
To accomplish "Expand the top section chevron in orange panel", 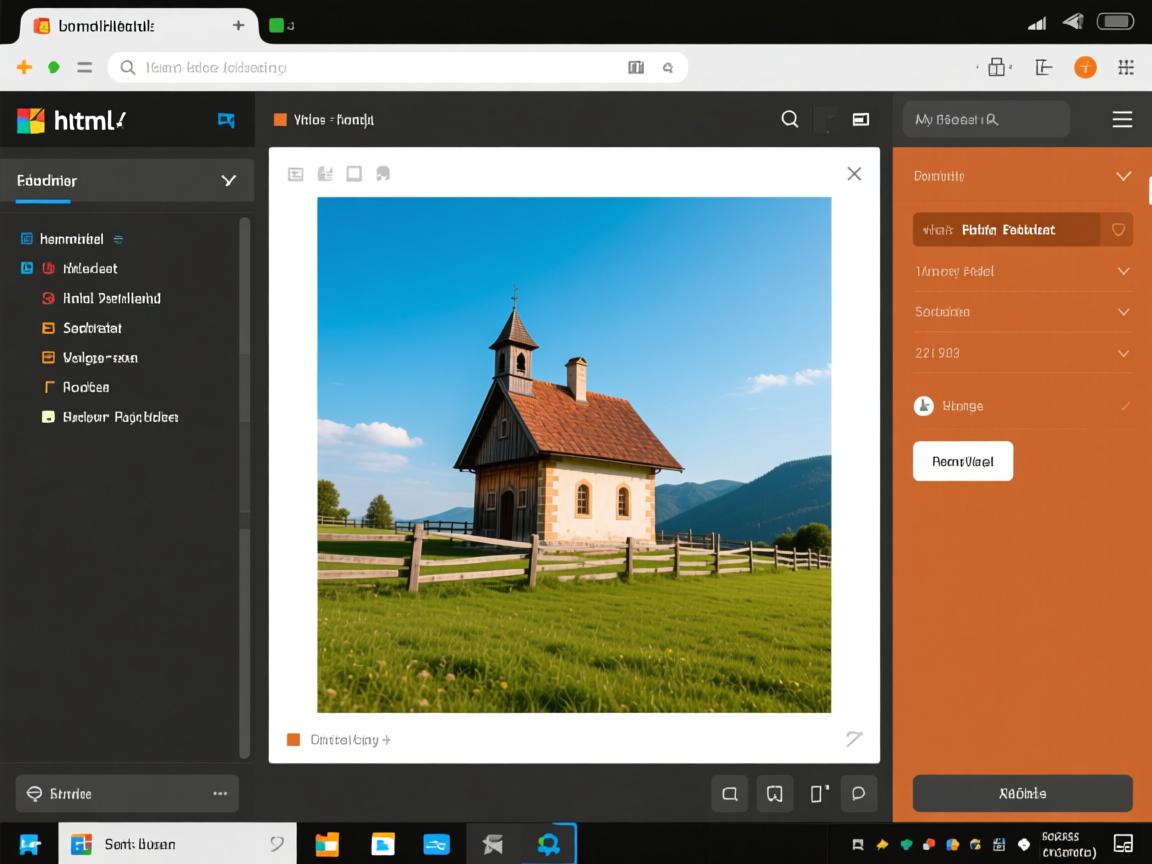I will click(1123, 176).
